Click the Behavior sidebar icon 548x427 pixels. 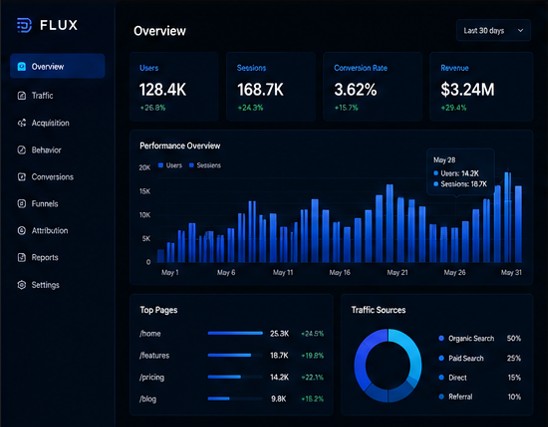click(x=22, y=150)
